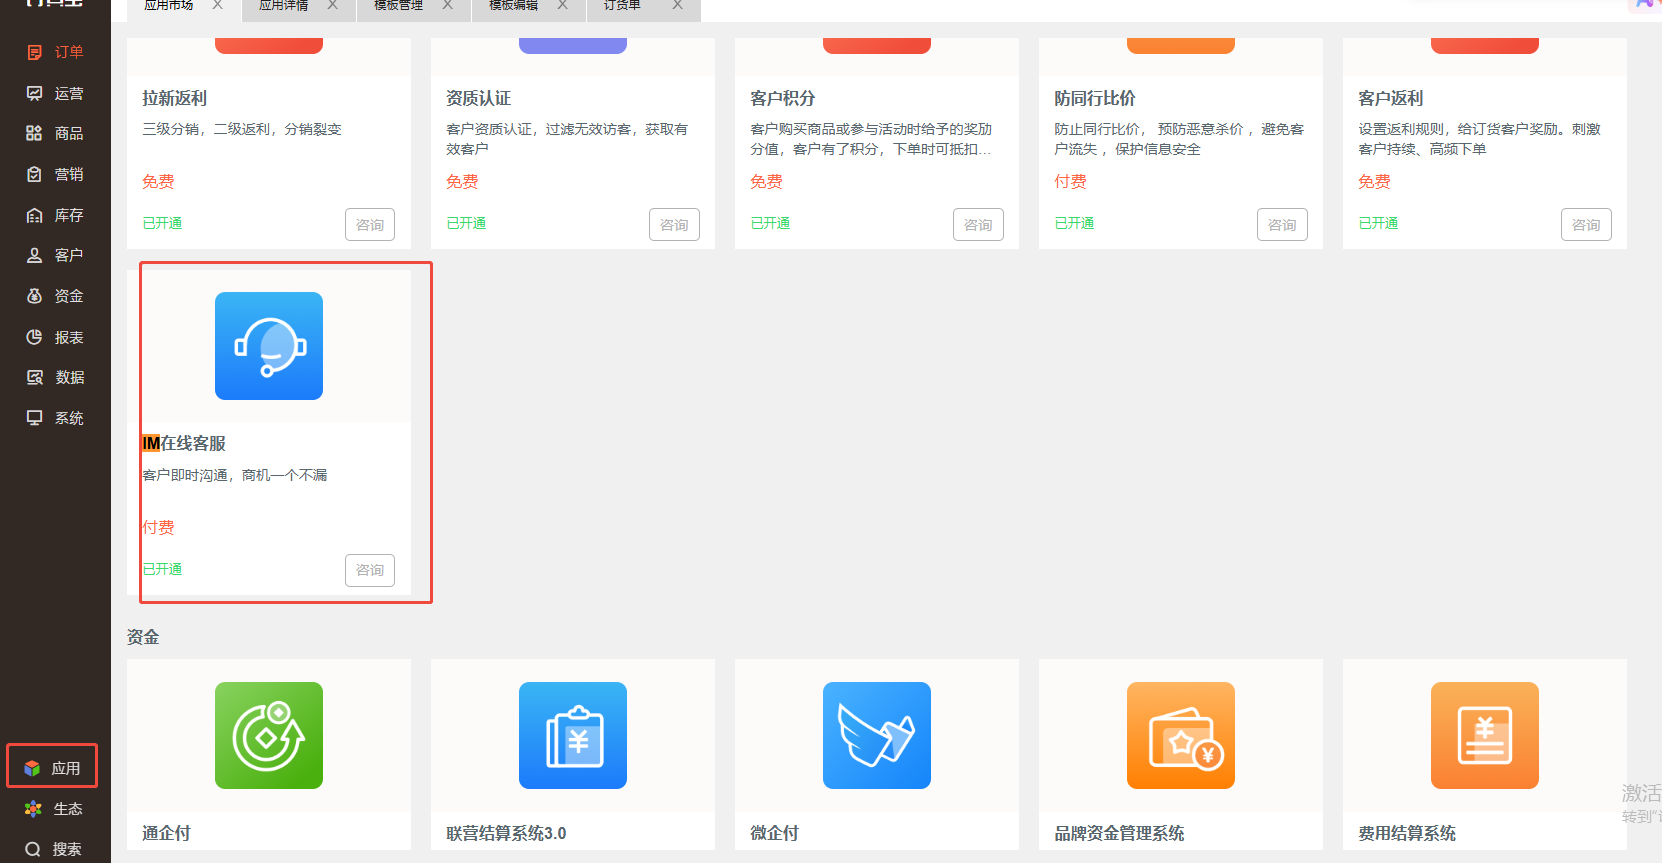This screenshot has width=1662, height=863.
Task: Switch to the 模板管理 tab
Action: pos(399,6)
